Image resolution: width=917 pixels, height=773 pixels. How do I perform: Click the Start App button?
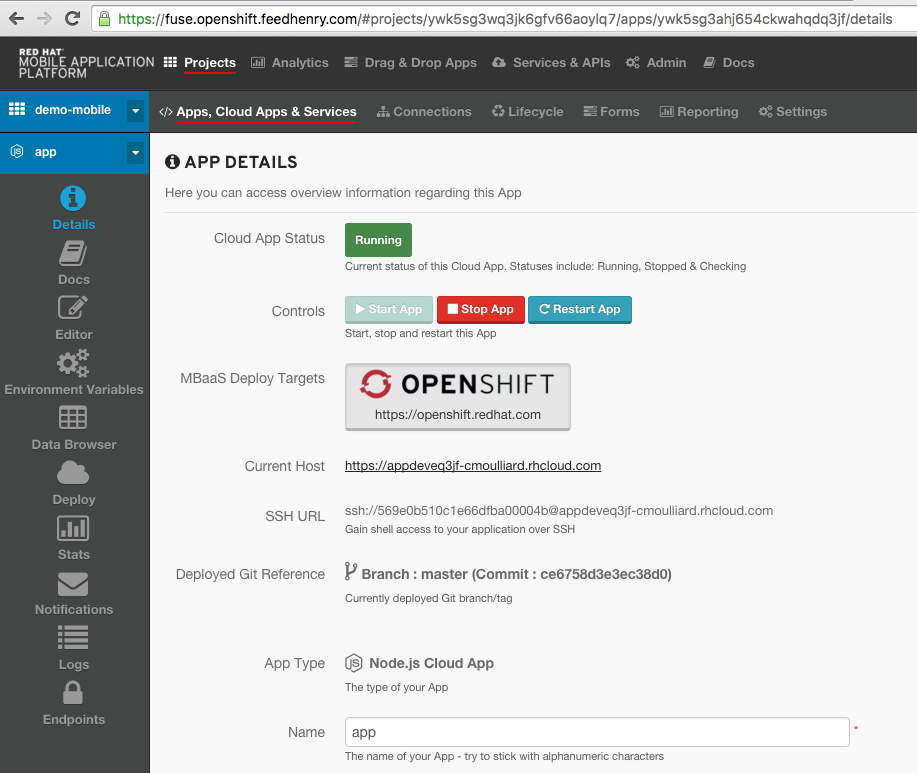point(389,309)
